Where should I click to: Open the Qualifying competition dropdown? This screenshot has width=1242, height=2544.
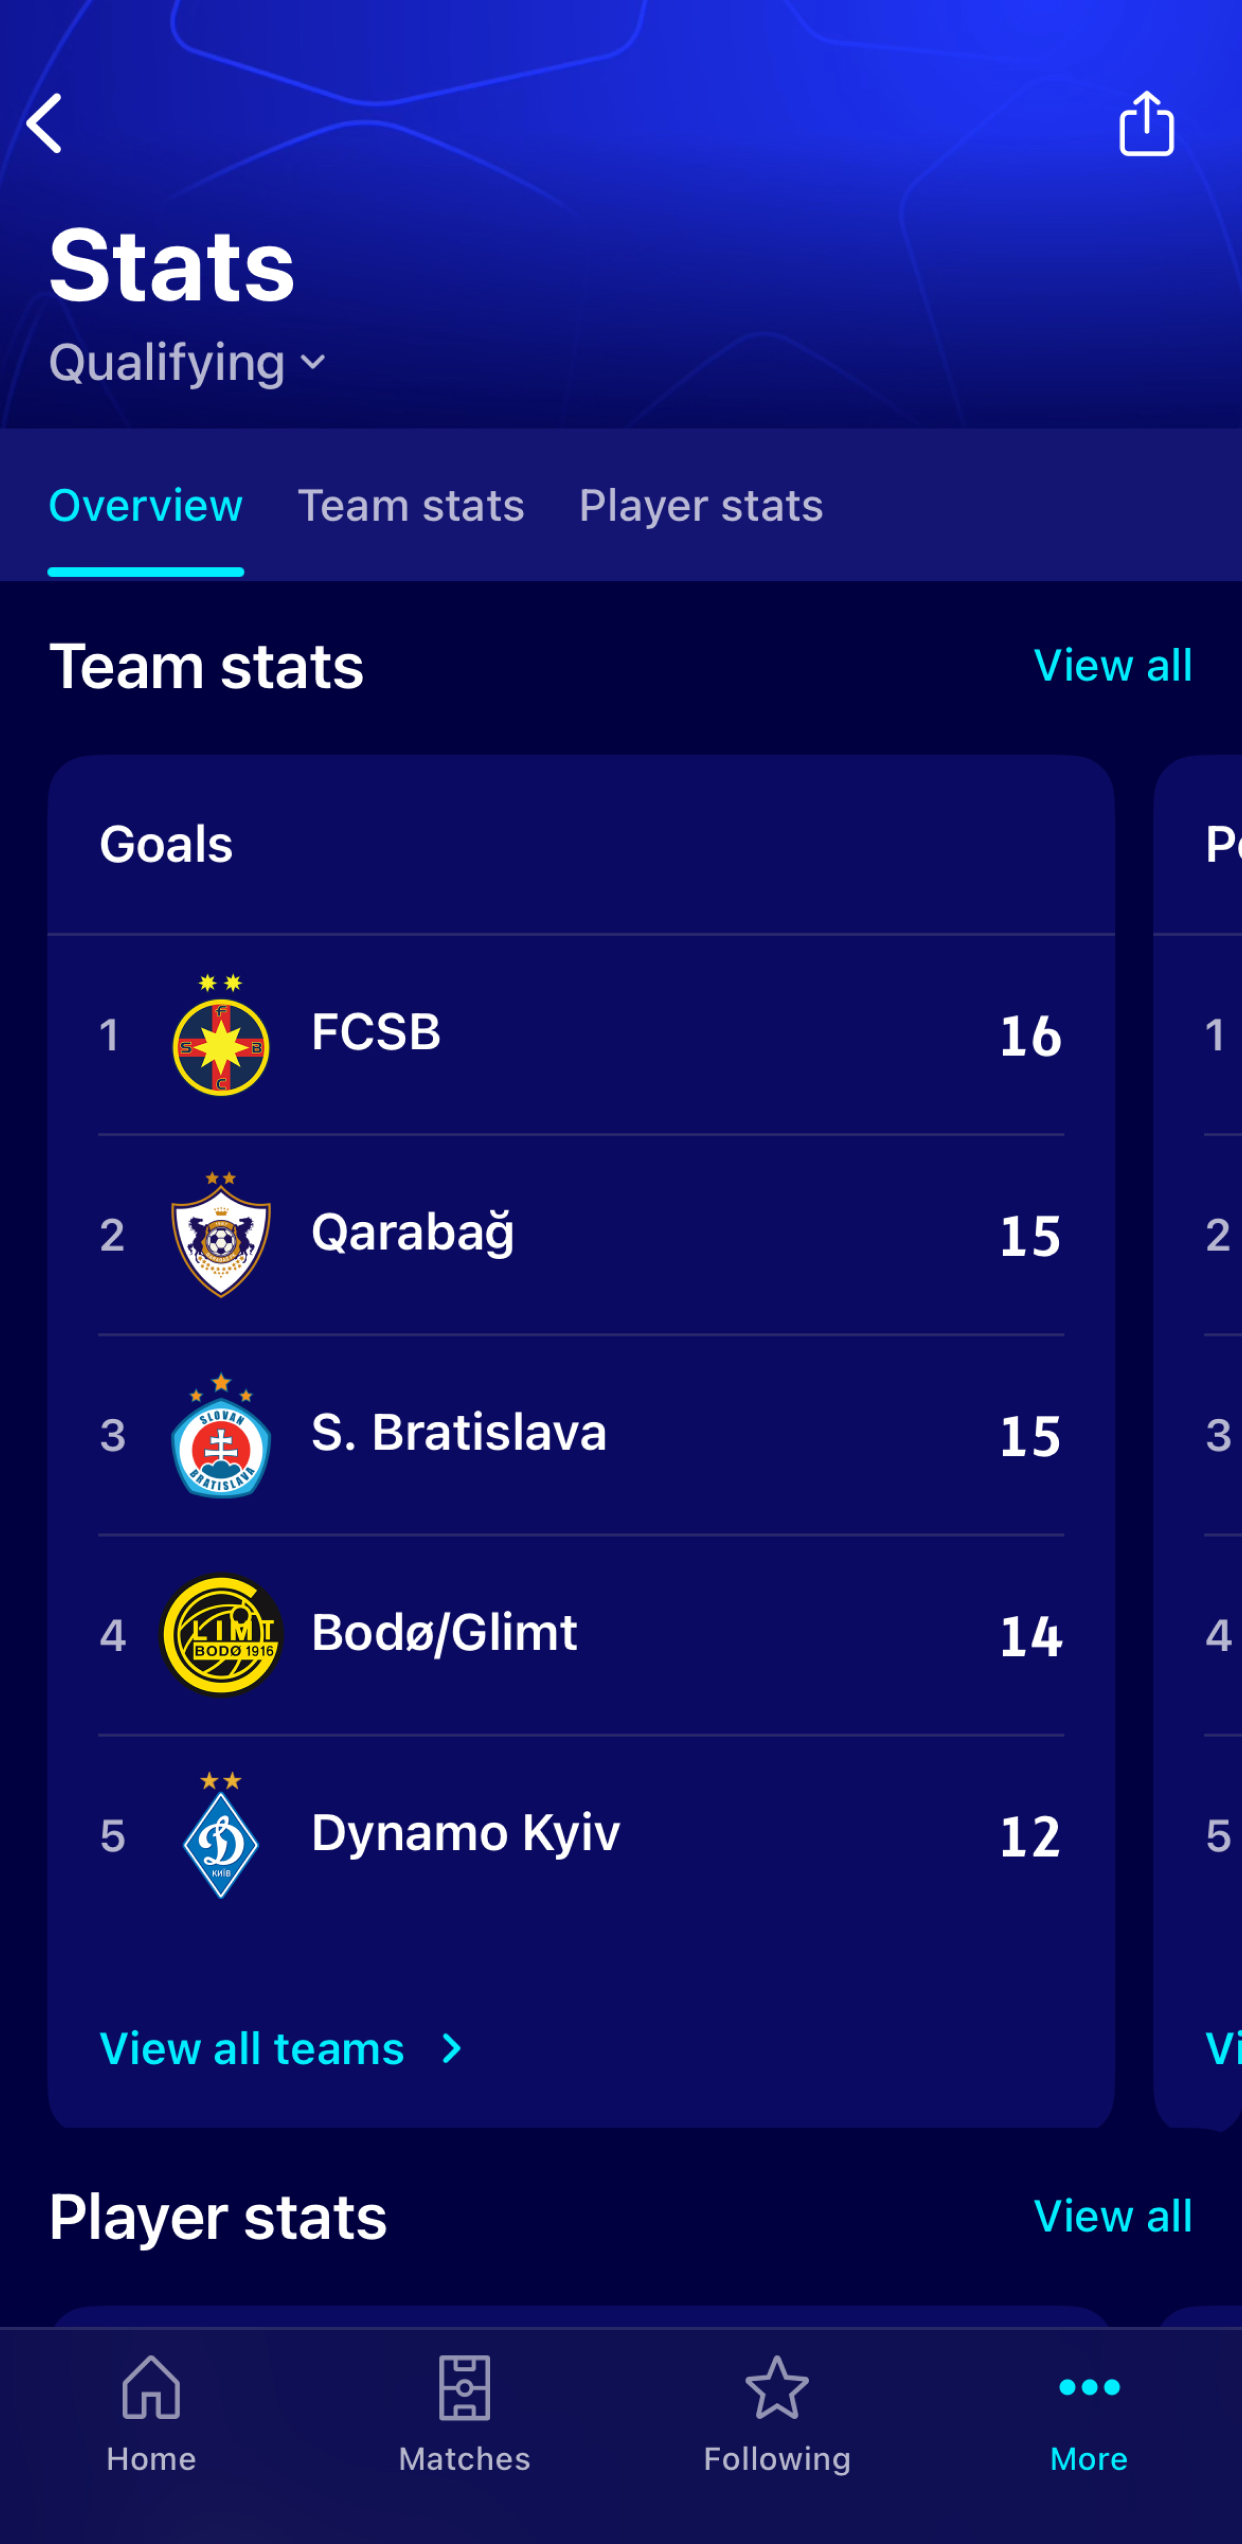click(186, 362)
